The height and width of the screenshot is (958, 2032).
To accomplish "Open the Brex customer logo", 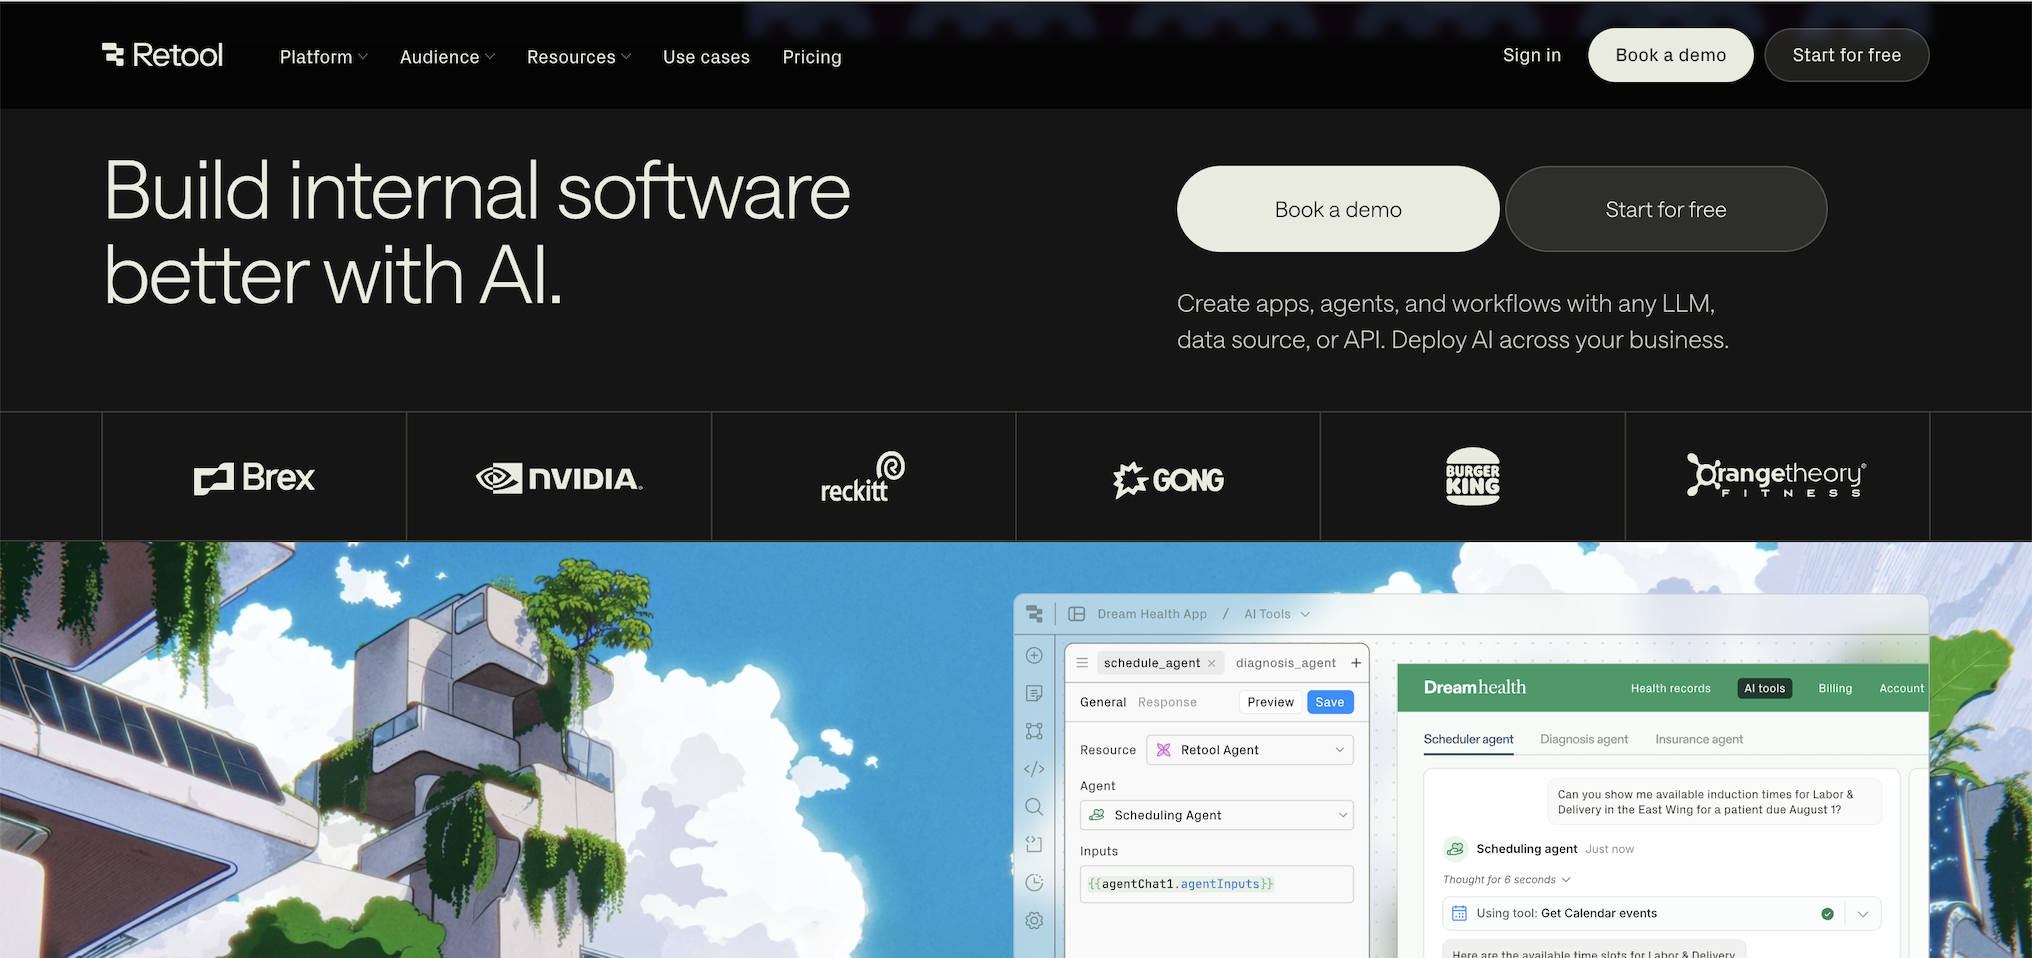I will pyautogui.click(x=254, y=478).
